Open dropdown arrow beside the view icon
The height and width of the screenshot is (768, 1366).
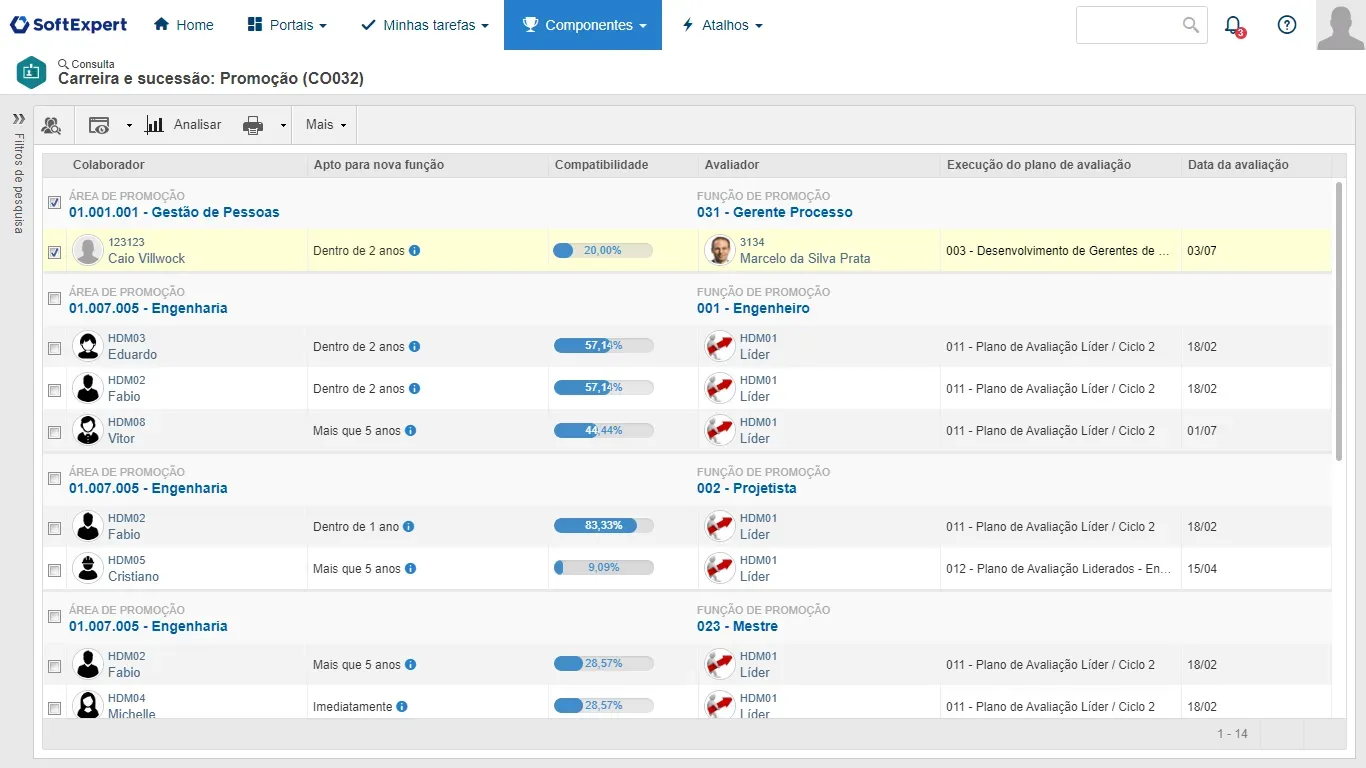tap(129, 126)
